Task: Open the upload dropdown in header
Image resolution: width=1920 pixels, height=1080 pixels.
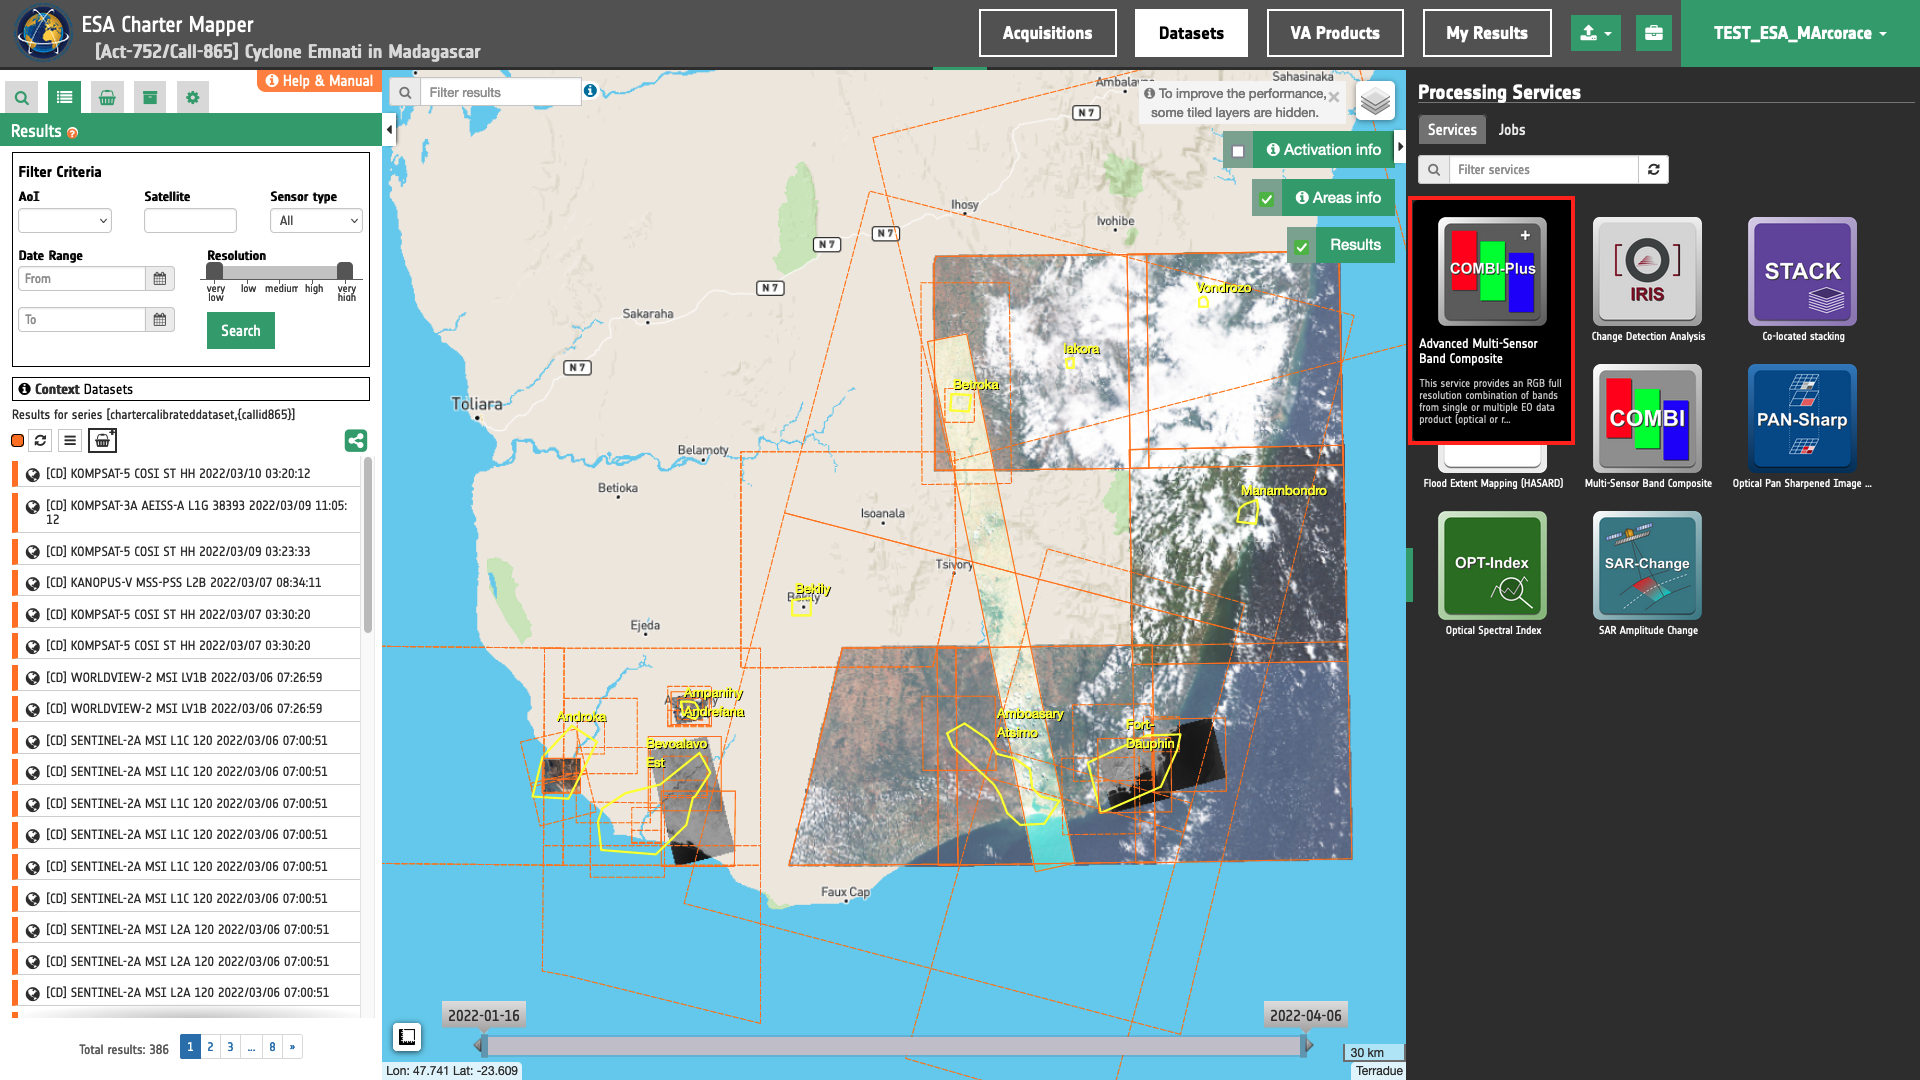Action: (x=1596, y=33)
